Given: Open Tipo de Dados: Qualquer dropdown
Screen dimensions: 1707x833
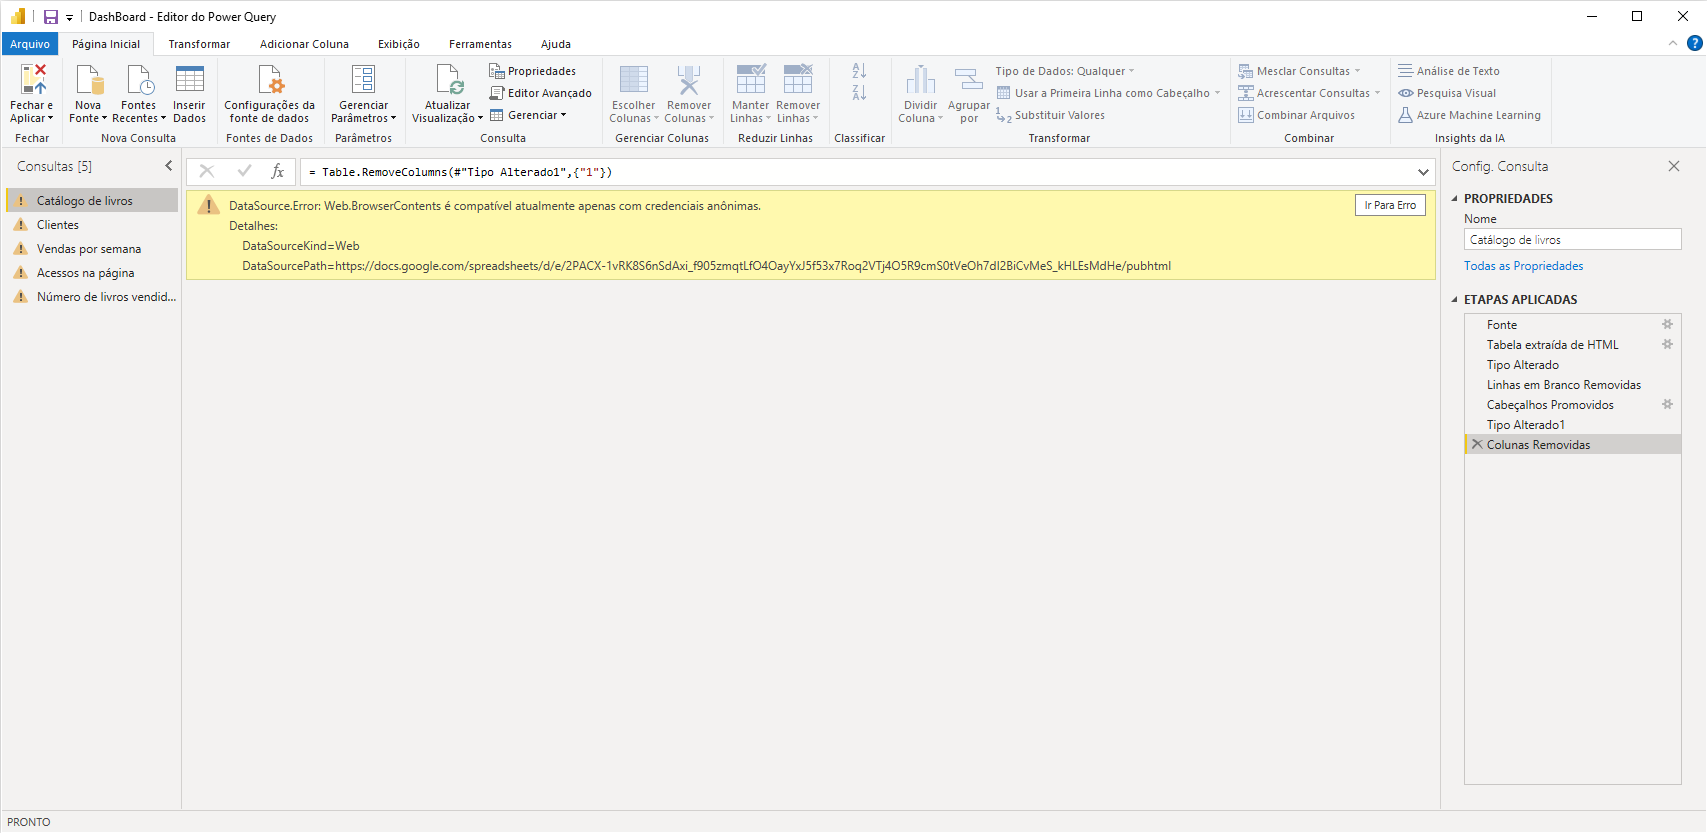Looking at the screenshot, I should coord(1065,71).
